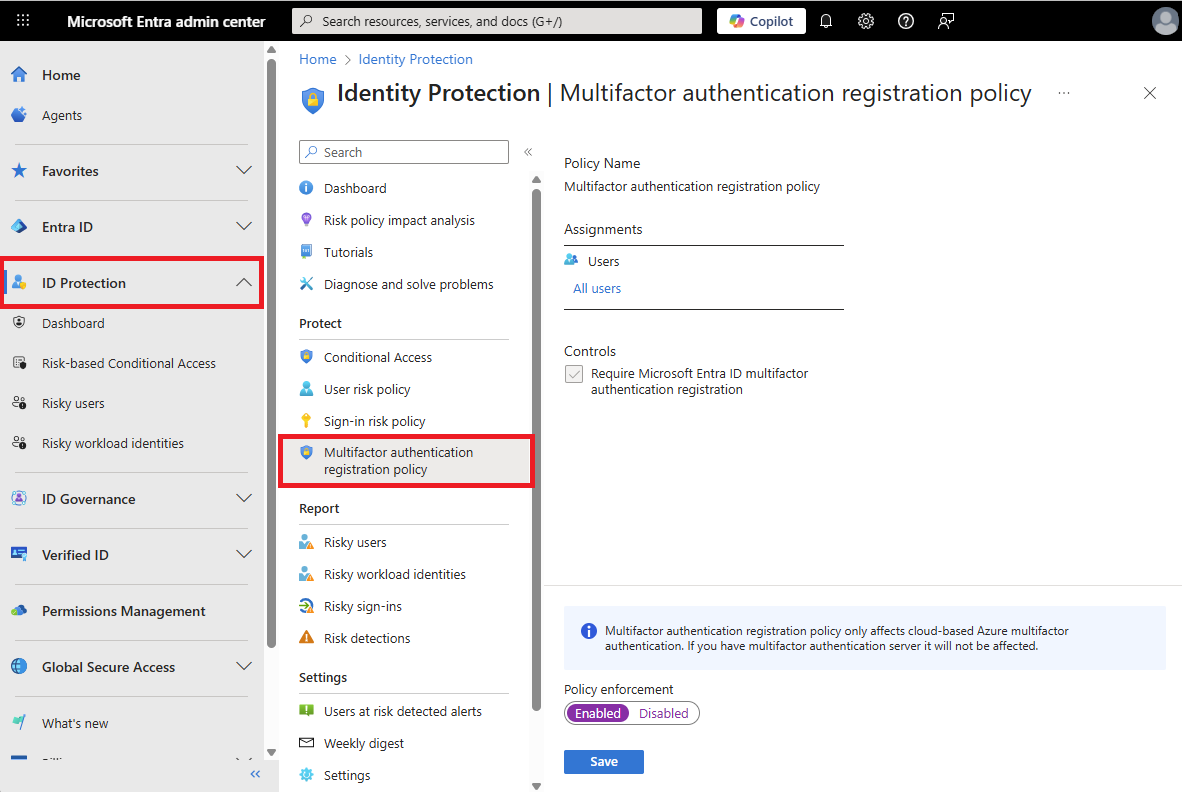The height and width of the screenshot is (792, 1182).
Task: Click the Weekly digest envelope icon
Action: click(306, 742)
